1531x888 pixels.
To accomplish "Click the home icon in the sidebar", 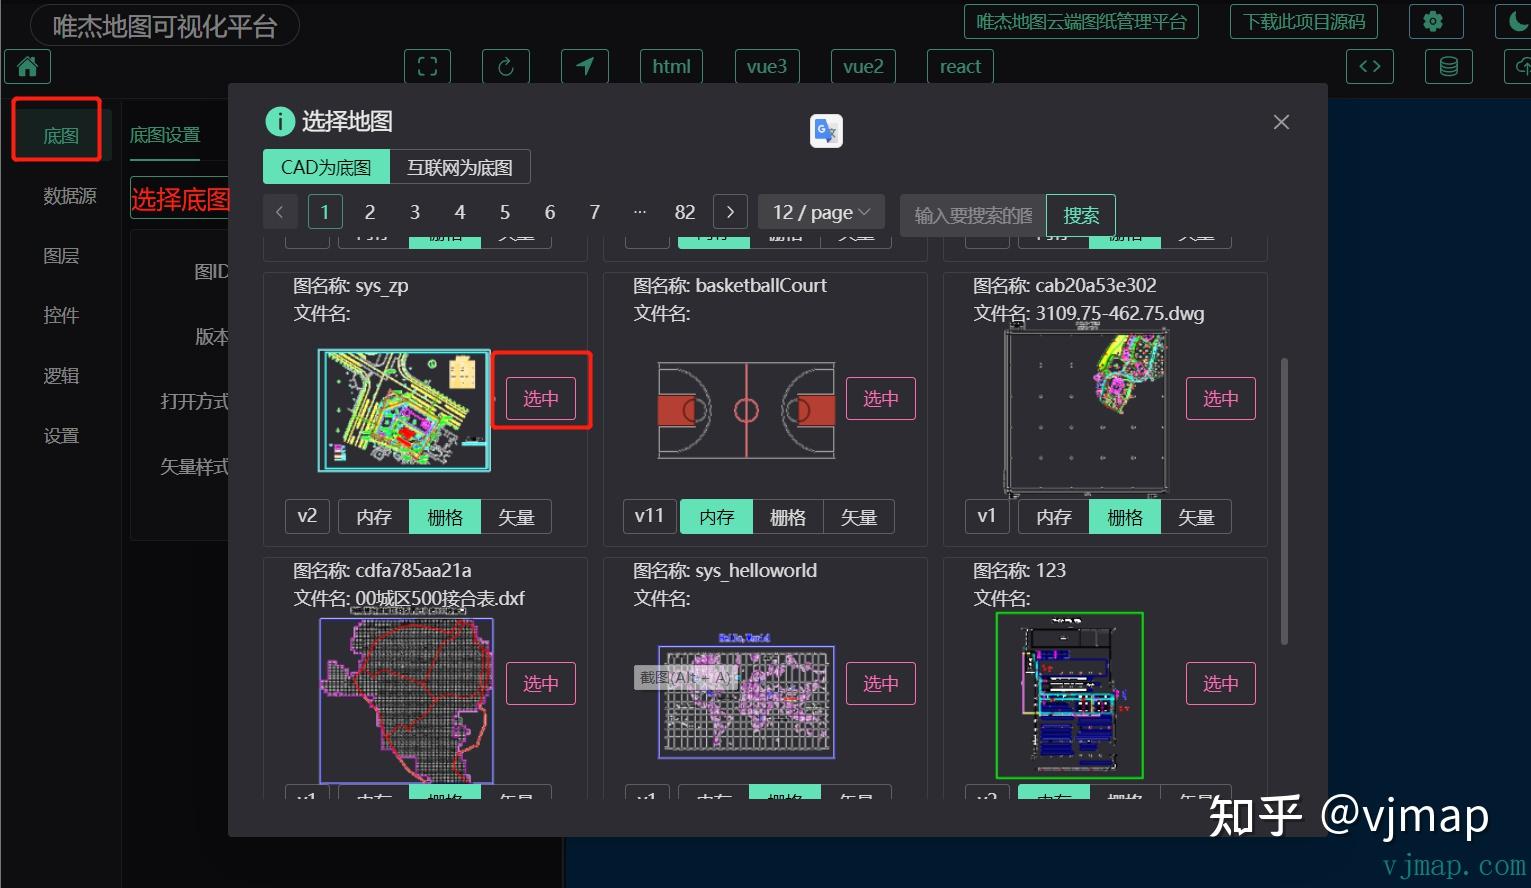I will [27, 66].
